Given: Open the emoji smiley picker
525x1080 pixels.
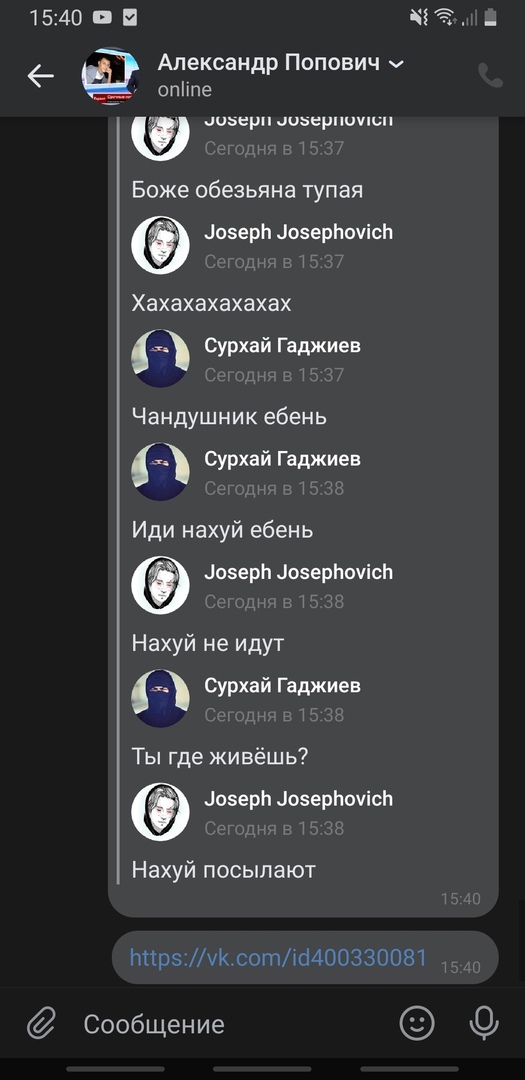Looking at the screenshot, I should pyautogui.click(x=417, y=1024).
